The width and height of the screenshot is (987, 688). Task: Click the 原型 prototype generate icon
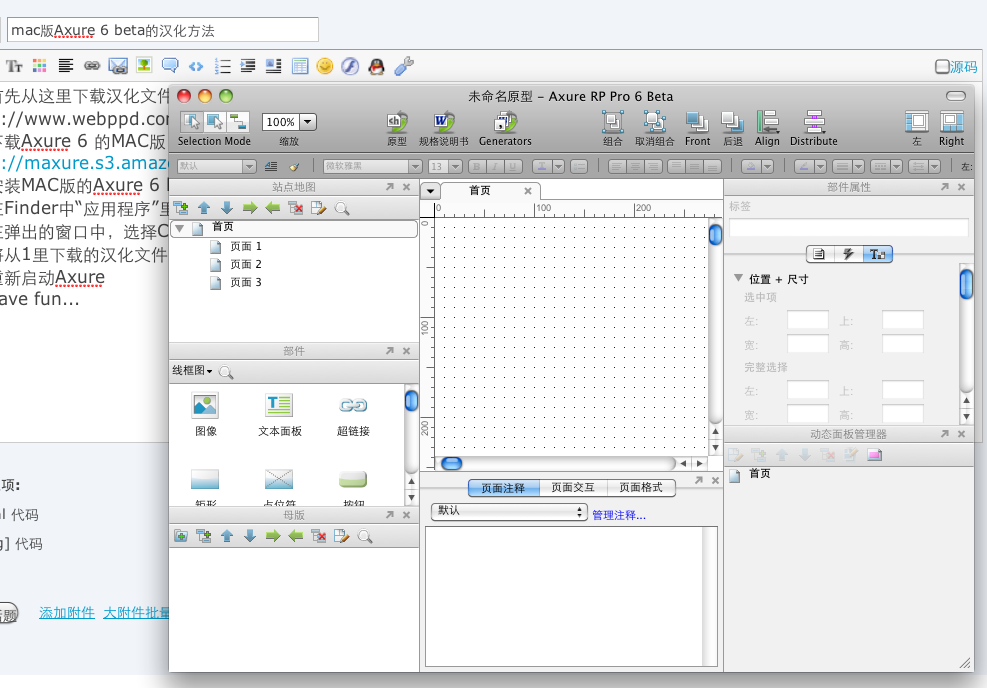point(397,121)
